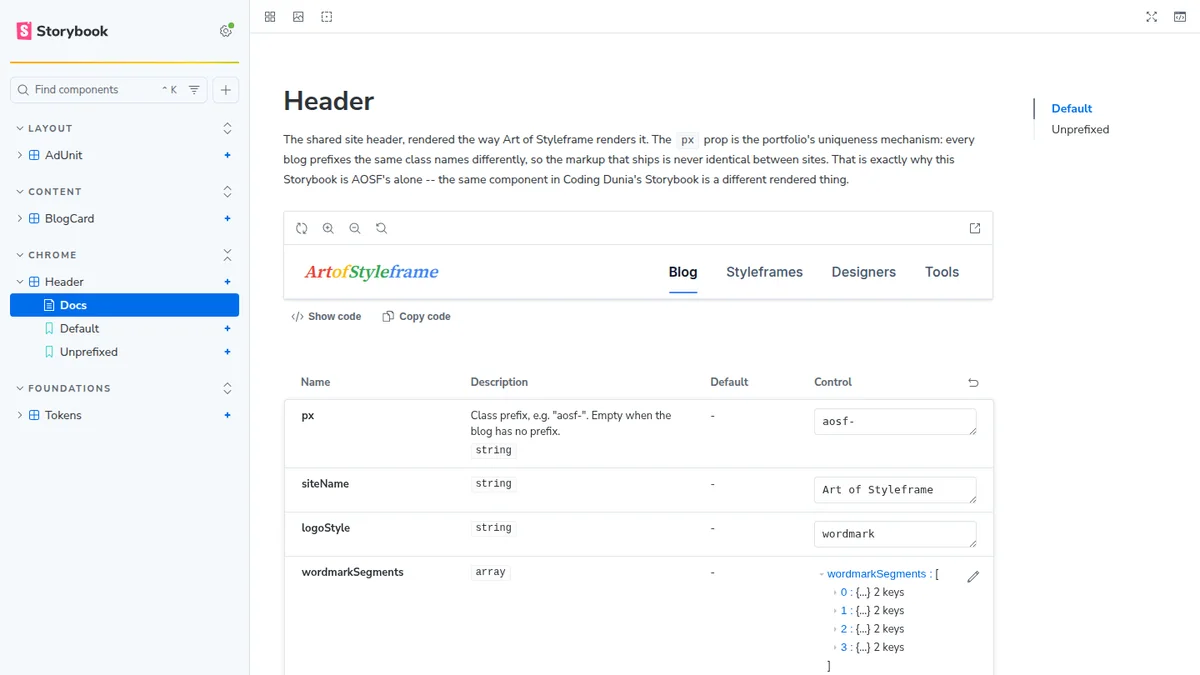
Task: Click the status dot beside Tokens
Action: tap(228, 415)
